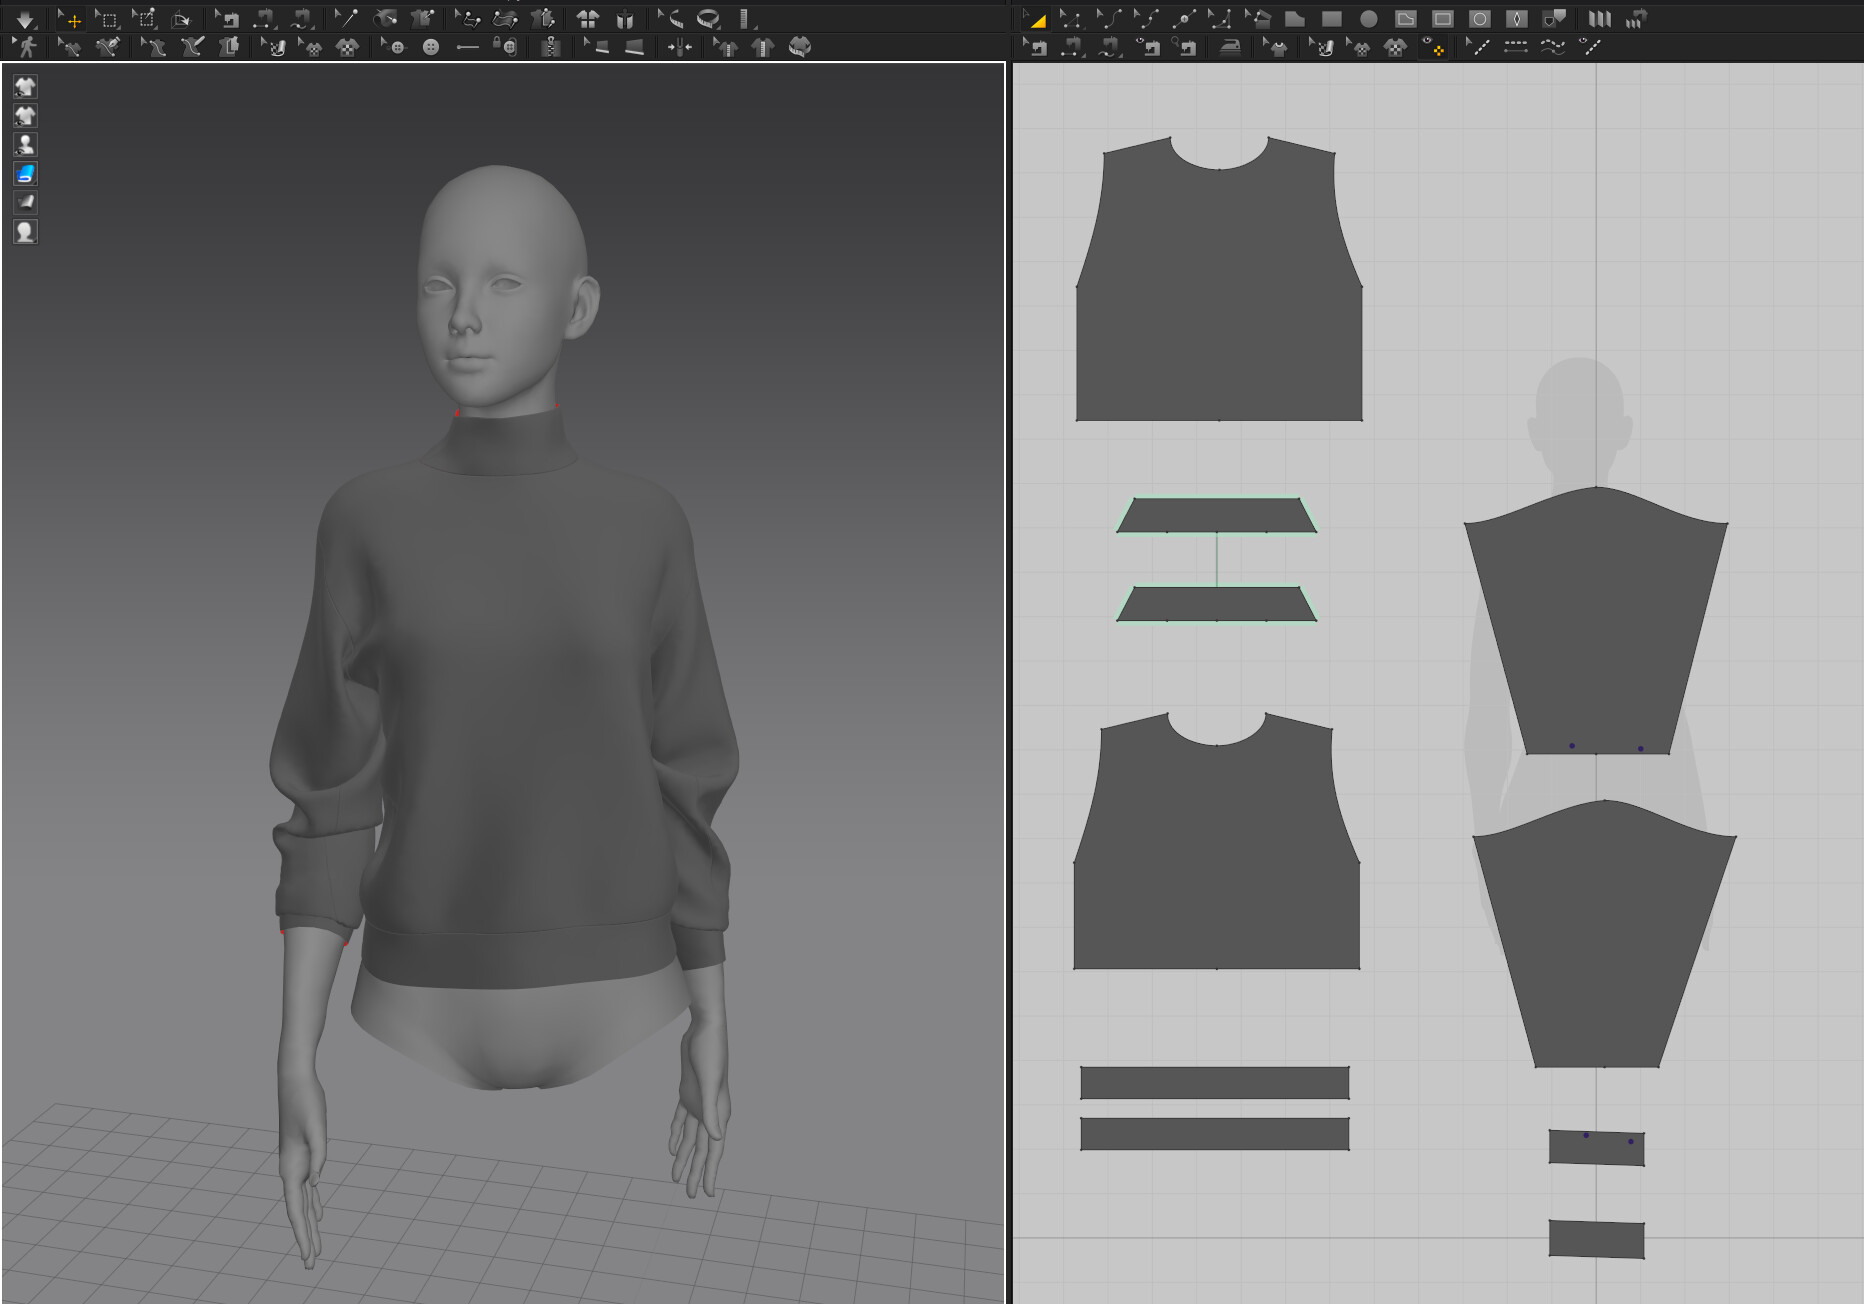Click the walking avatar pose icon

point(25,47)
